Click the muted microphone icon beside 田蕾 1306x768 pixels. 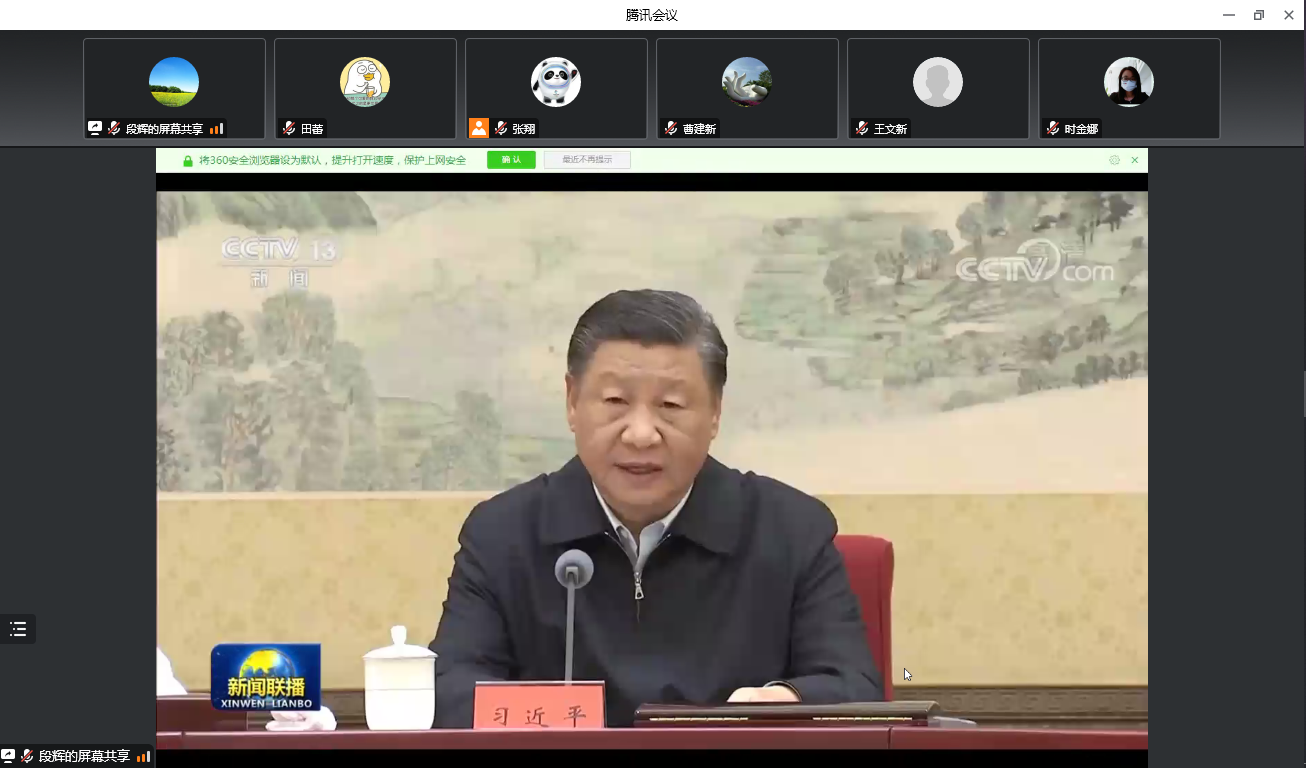[289, 129]
